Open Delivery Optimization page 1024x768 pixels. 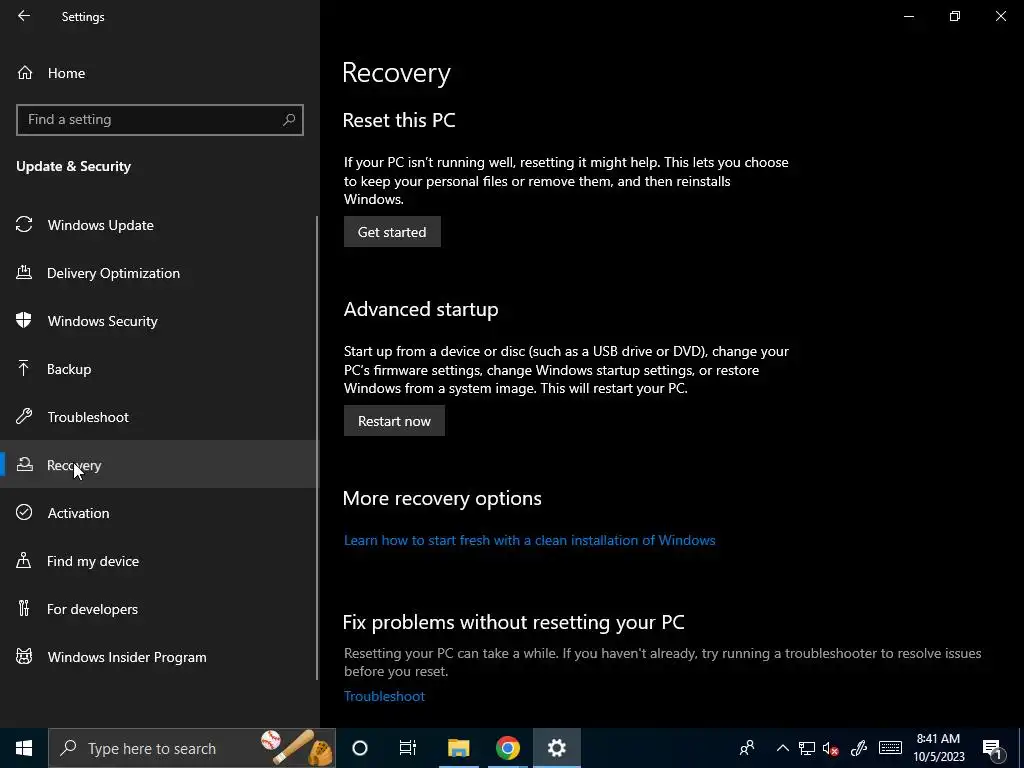point(113,273)
